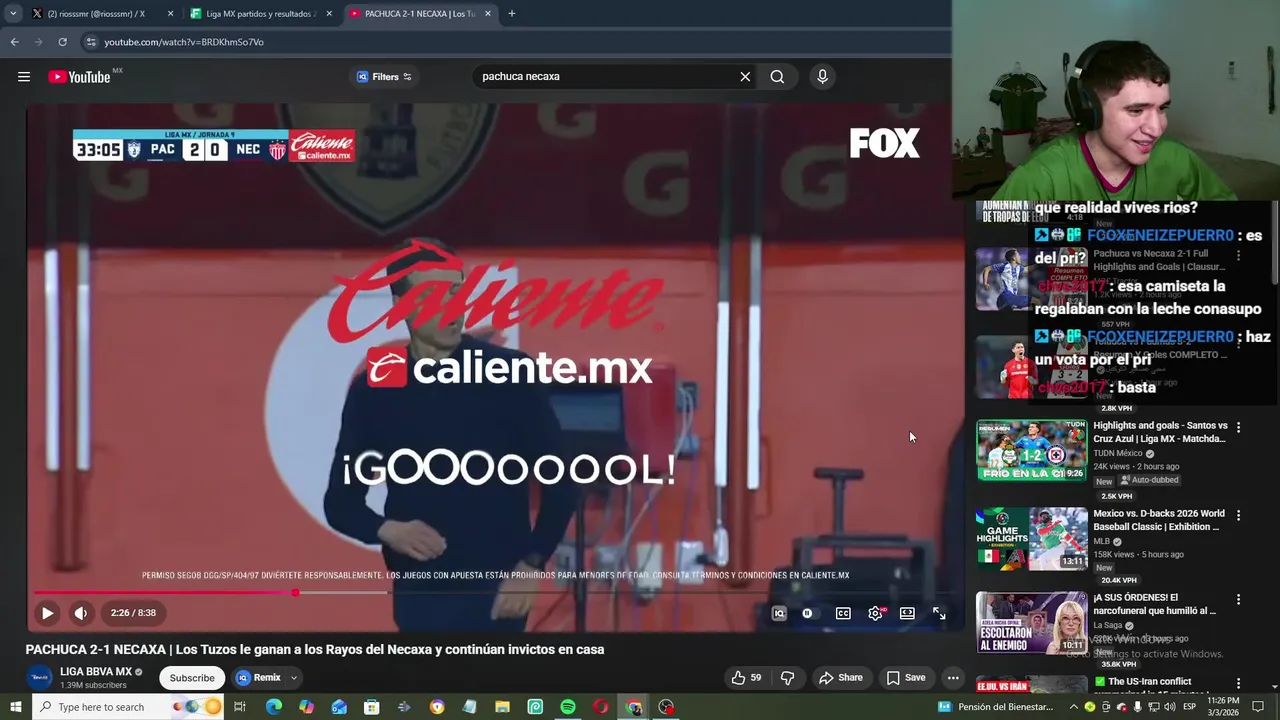Image resolution: width=1280 pixels, height=720 pixels.
Task: Open the IQ extension icon in player controls
Action: (x=779, y=613)
